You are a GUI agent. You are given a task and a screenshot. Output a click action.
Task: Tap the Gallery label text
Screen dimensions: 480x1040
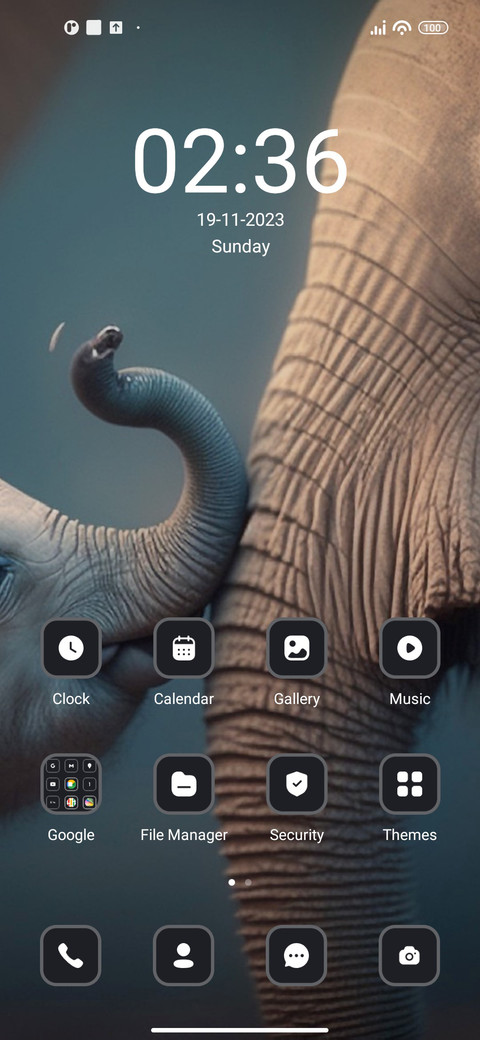pyautogui.click(x=296, y=699)
